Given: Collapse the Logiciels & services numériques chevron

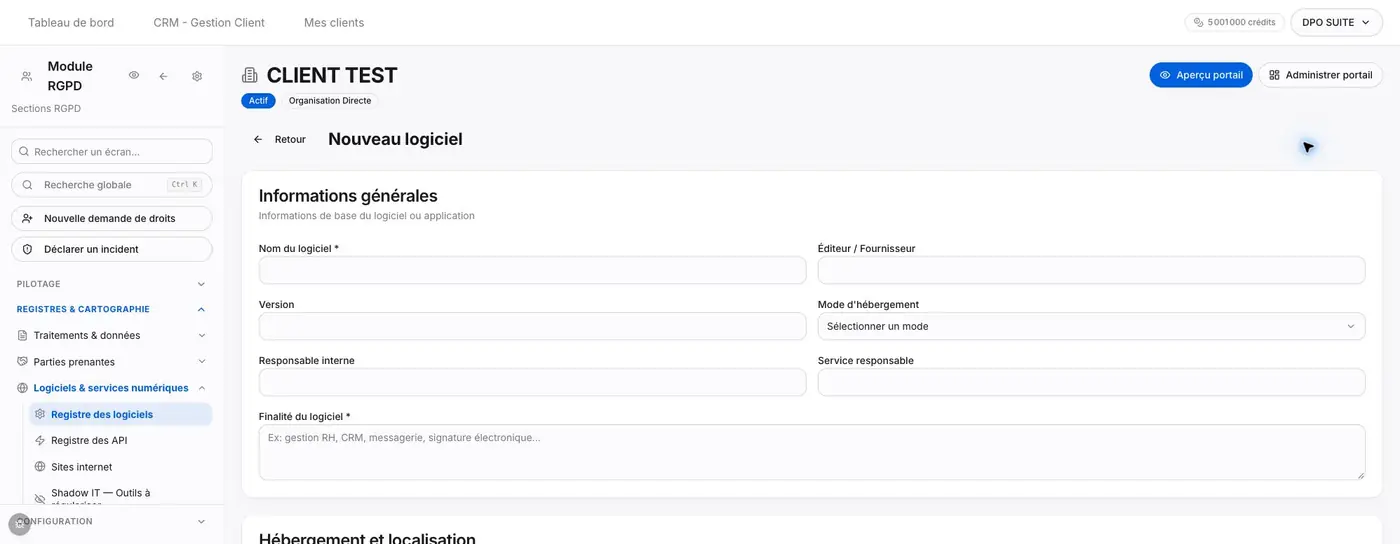Looking at the screenshot, I should click(x=201, y=388).
